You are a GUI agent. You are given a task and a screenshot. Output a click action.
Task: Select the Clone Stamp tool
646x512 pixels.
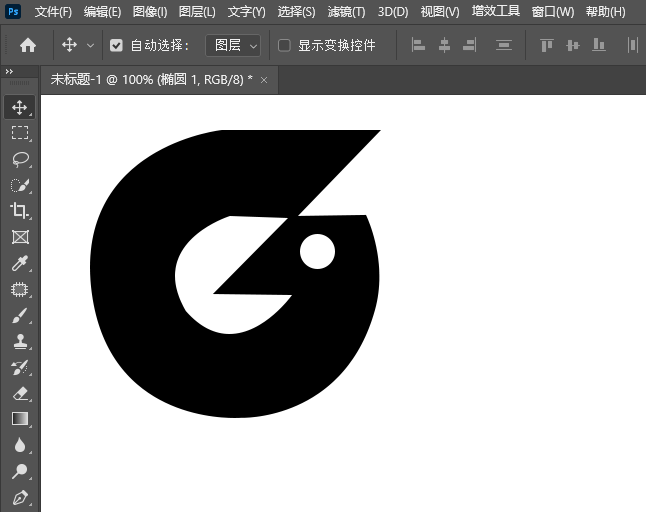19,341
